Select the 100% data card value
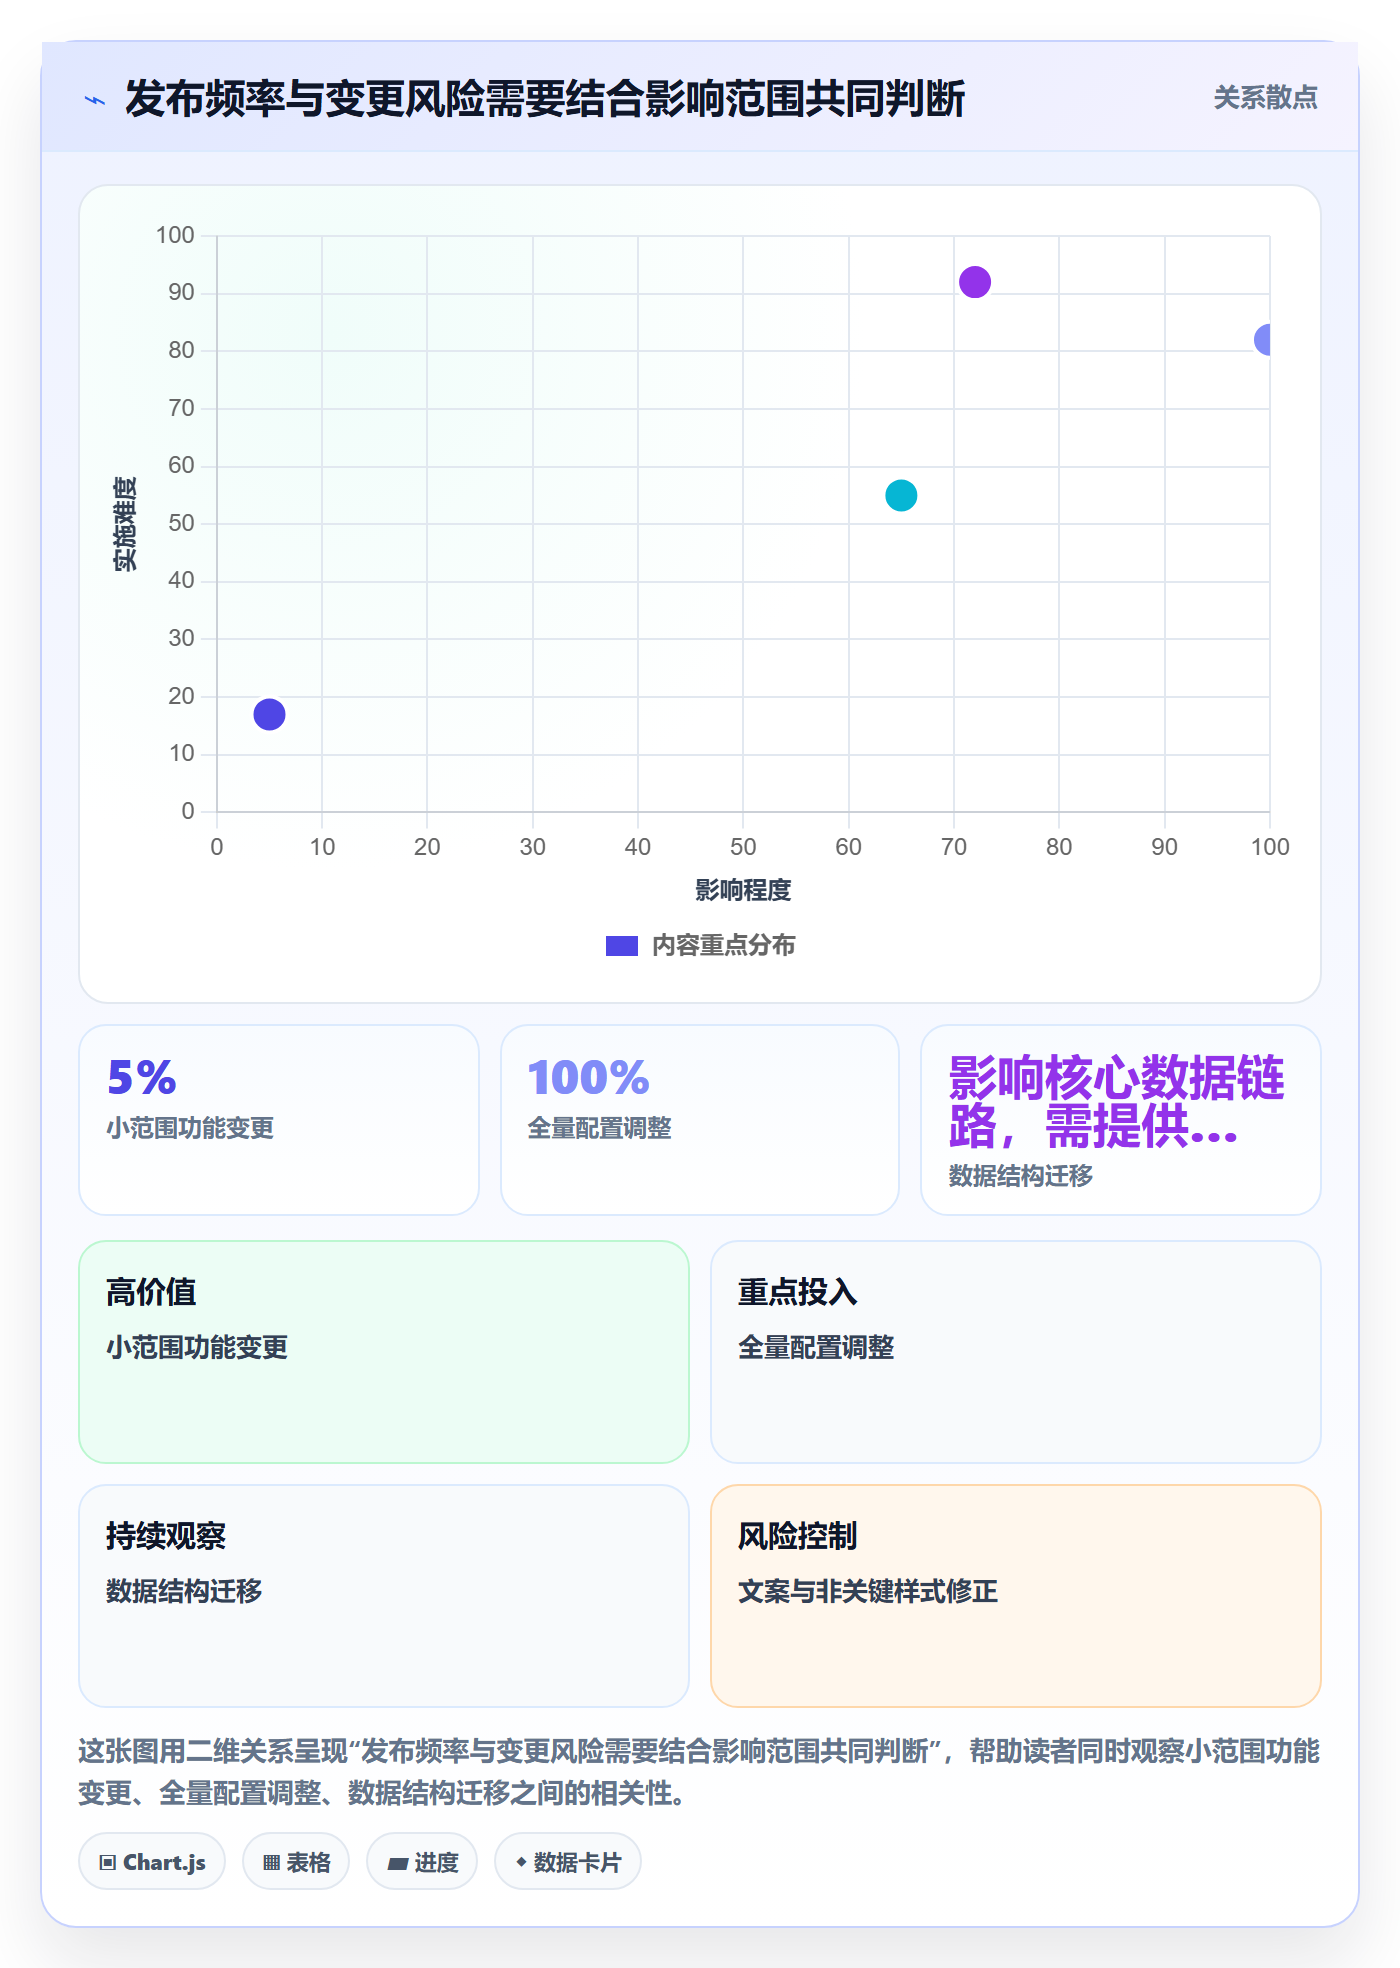The image size is (1400, 1968). pyautogui.click(x=588, y=1078)
